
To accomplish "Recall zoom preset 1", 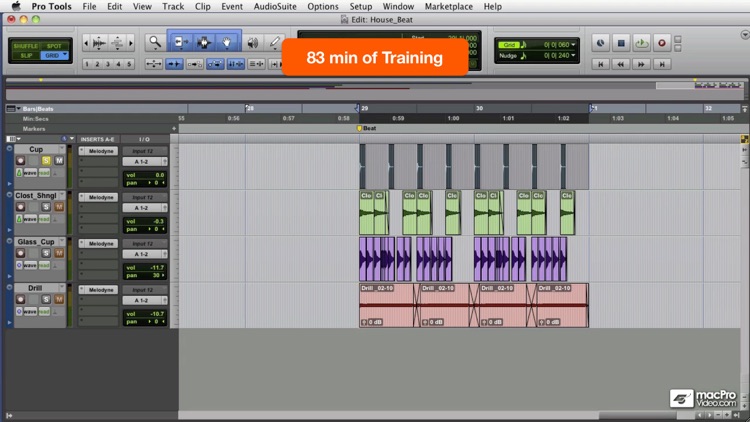I will pos(87,64).
